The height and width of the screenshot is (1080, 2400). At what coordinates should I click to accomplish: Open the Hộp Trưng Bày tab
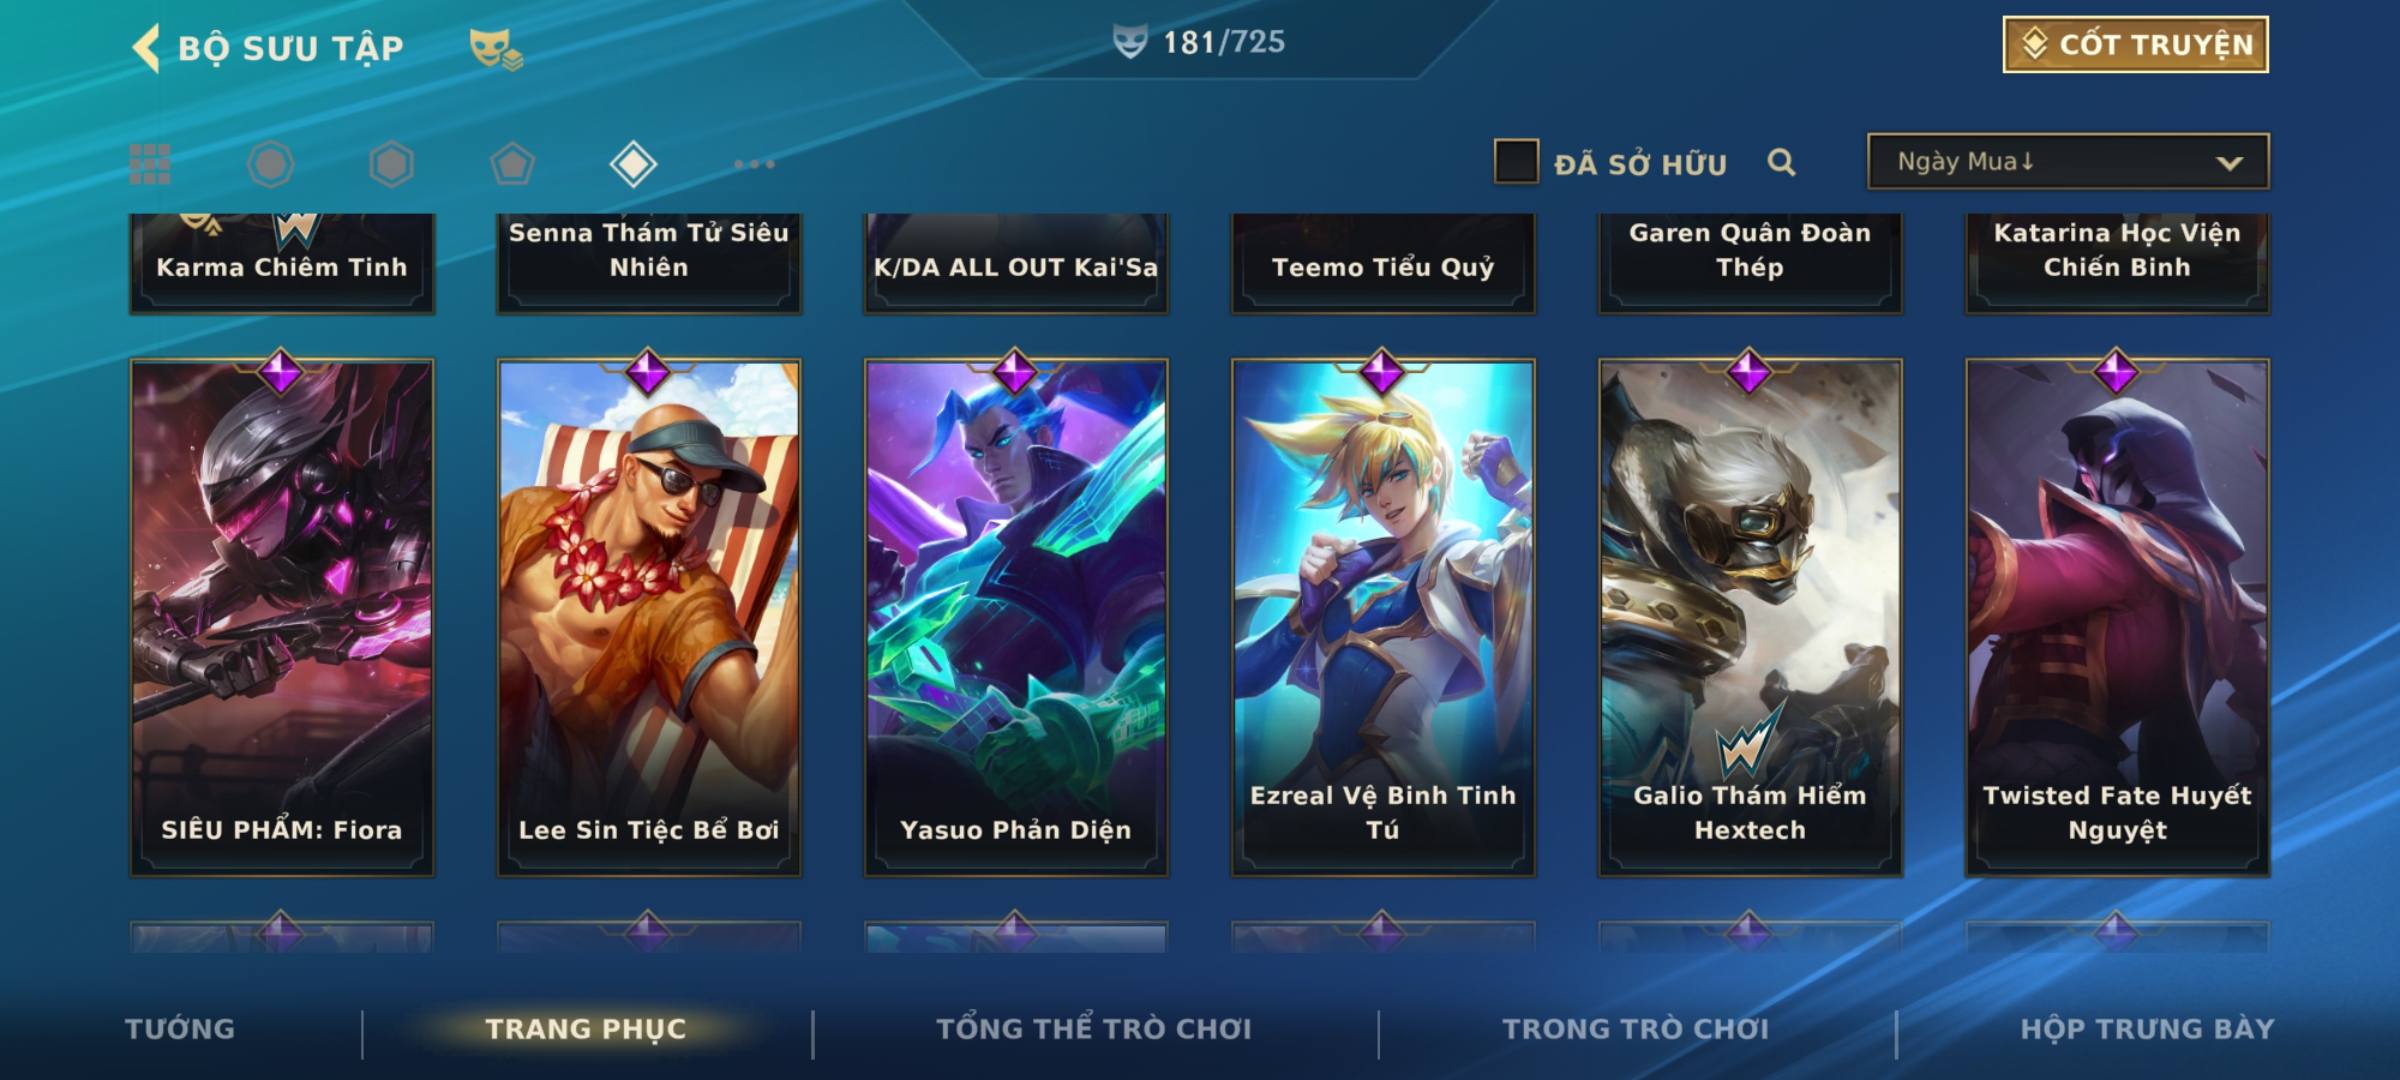pyautogui.click(x=2147, y=1029)
